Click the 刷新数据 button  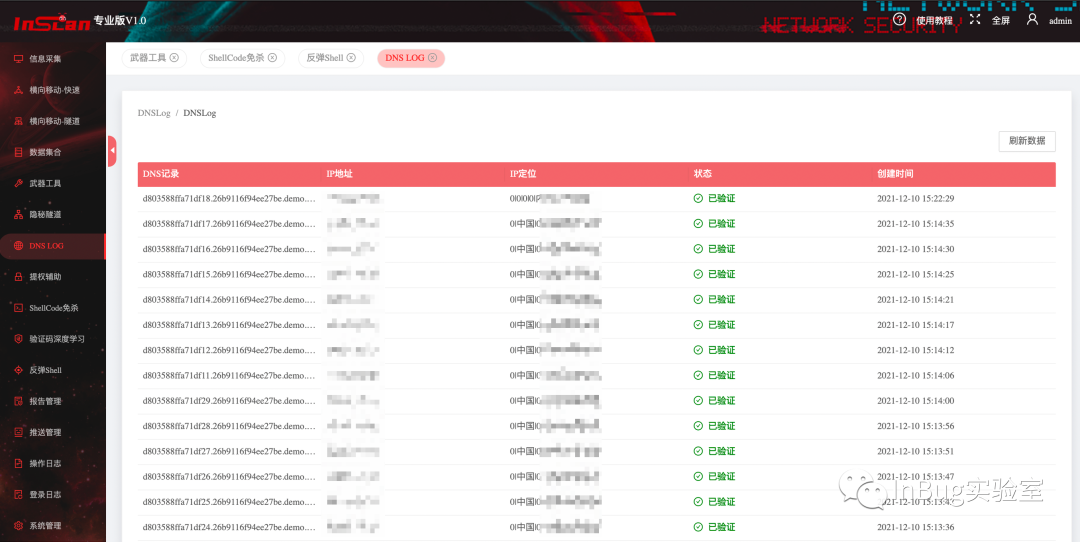coord(1027,140)
